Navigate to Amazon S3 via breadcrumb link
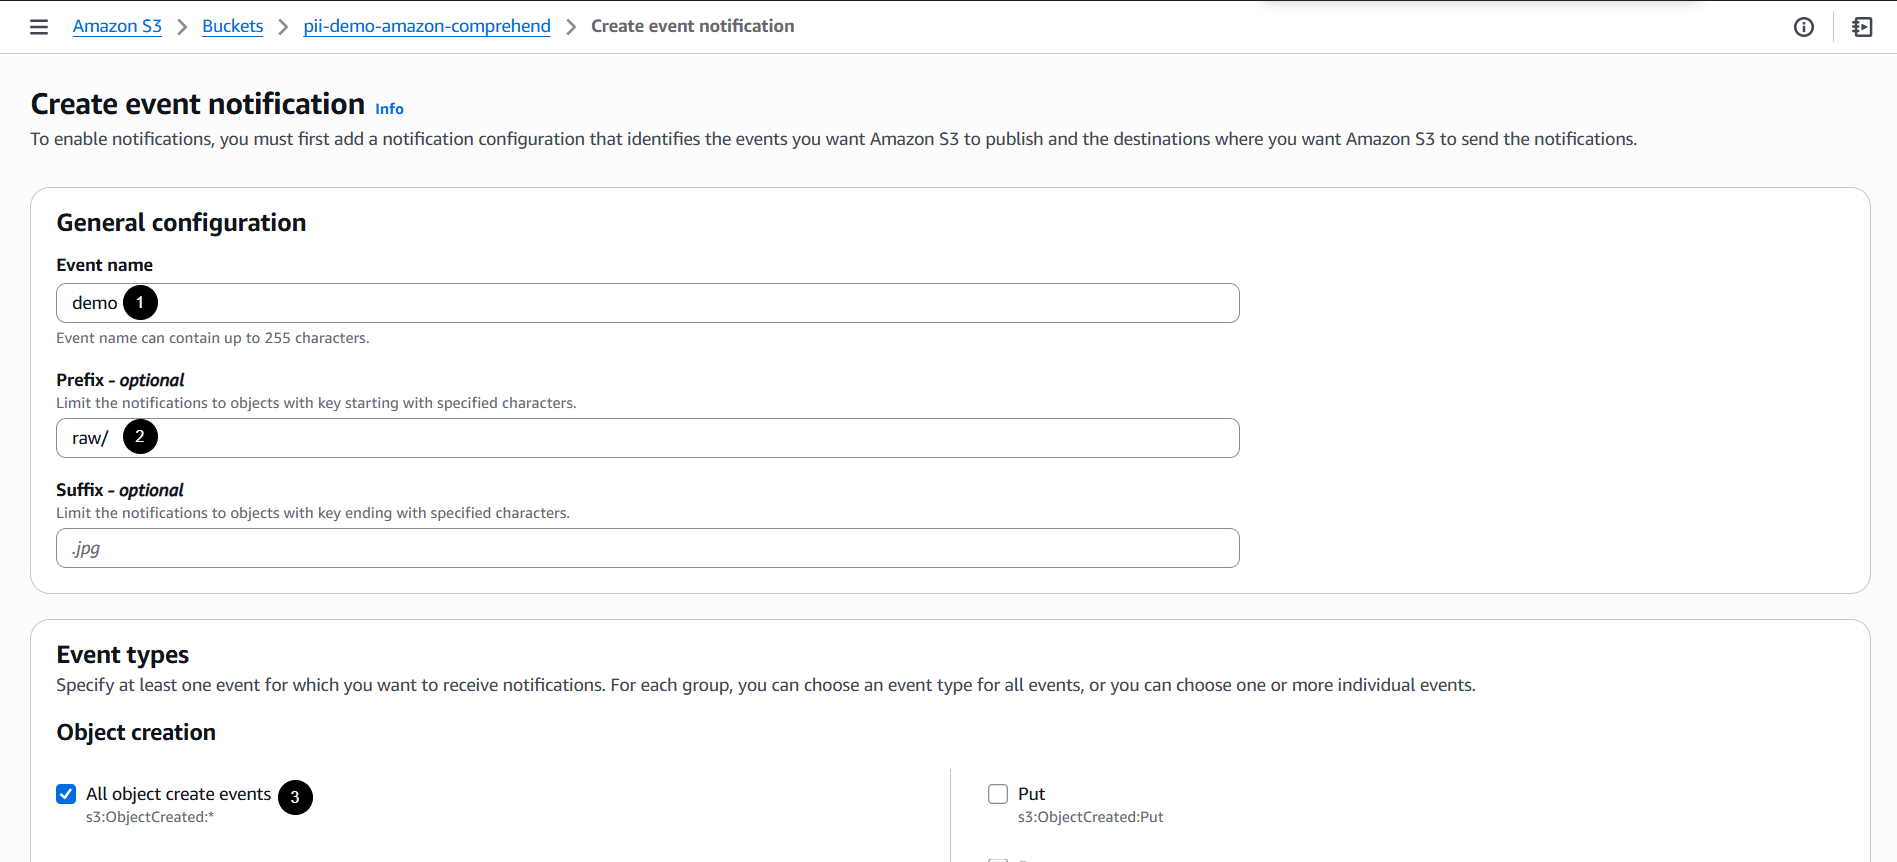Image resolution: width=1897 pixels, height=862 pixels. tap(117, 26)
